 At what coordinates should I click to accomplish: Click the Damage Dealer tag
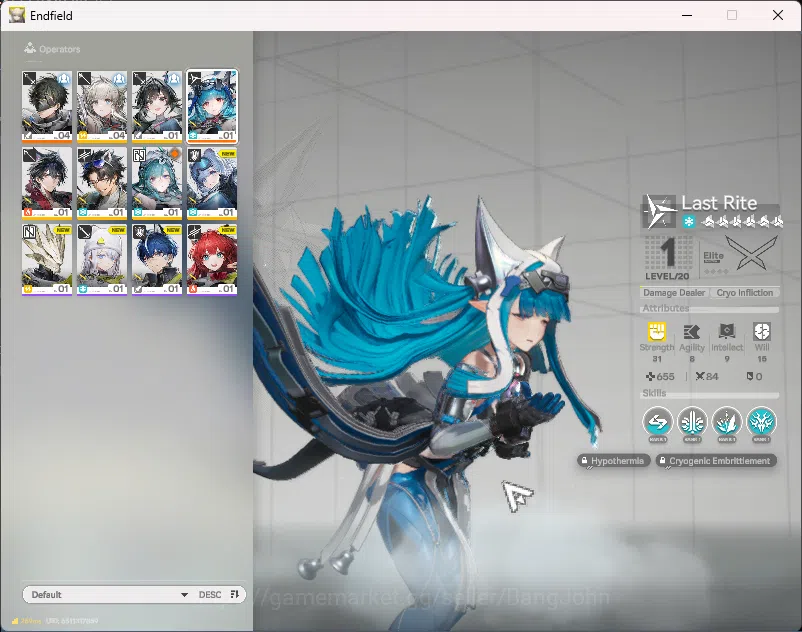tap(674, 292)
